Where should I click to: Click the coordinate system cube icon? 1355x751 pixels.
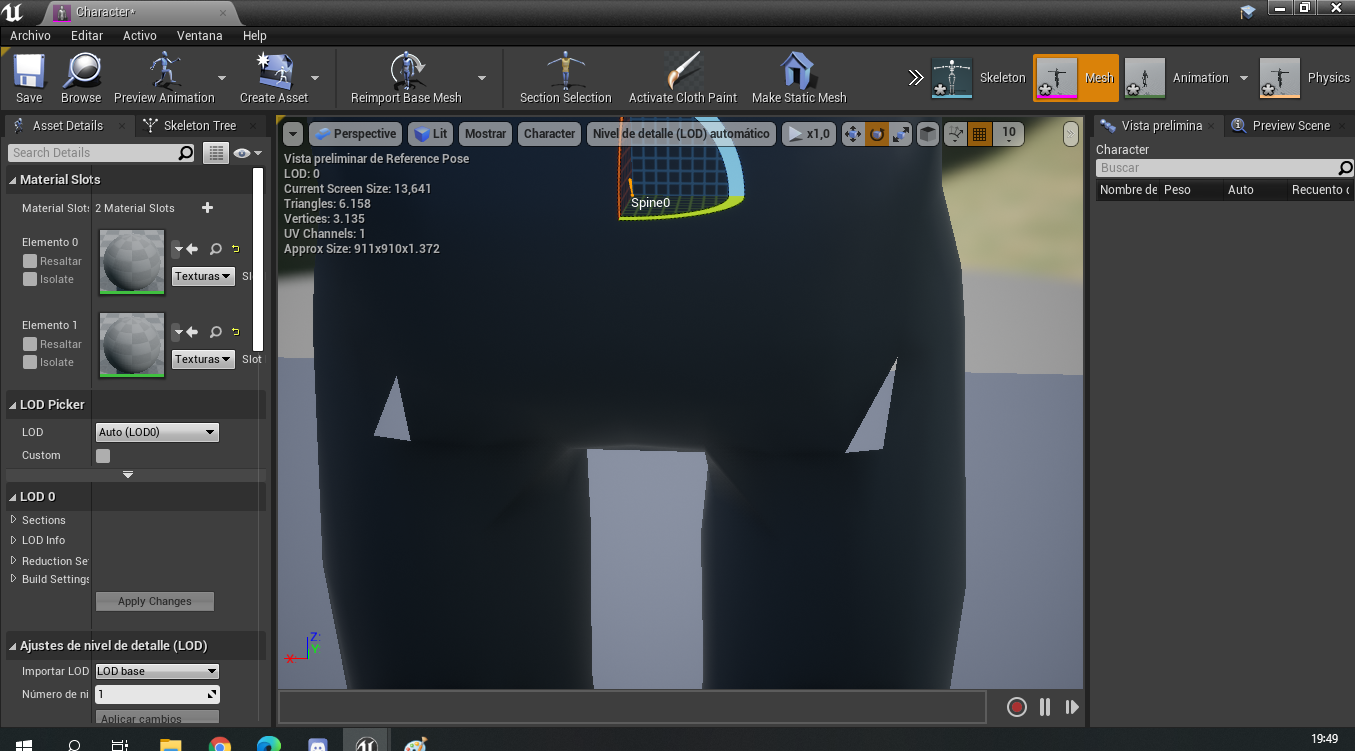[x=928, y=134]
